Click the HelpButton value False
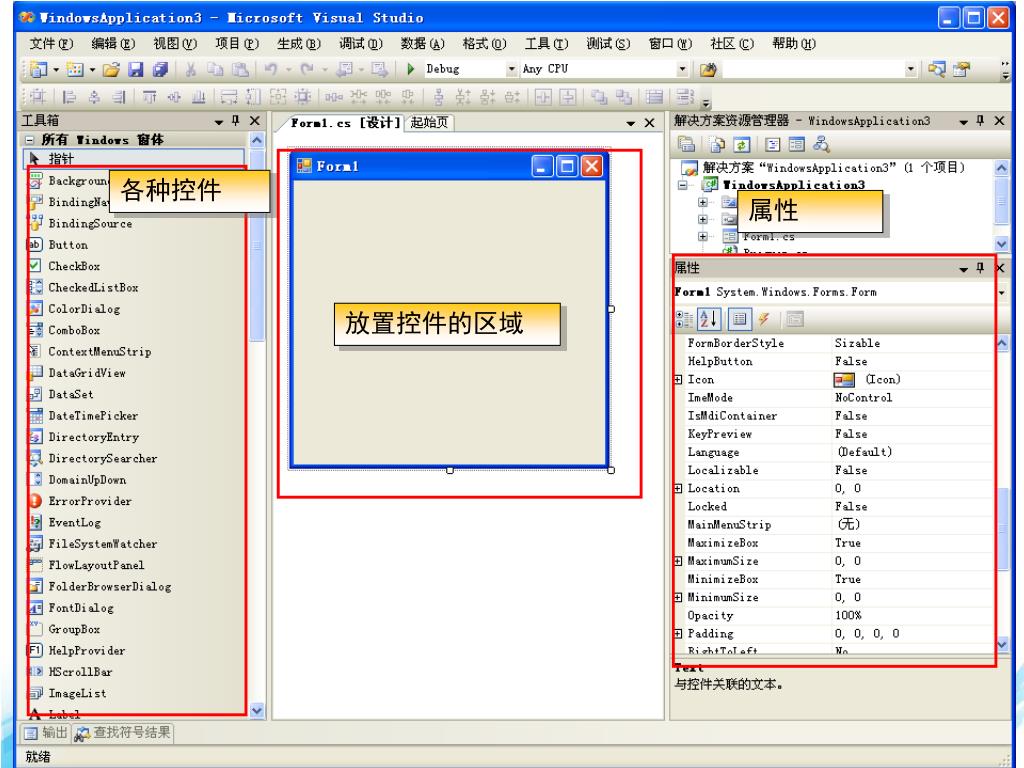The width and height of the screenshot is (1024, 768). tap(851, 361)
